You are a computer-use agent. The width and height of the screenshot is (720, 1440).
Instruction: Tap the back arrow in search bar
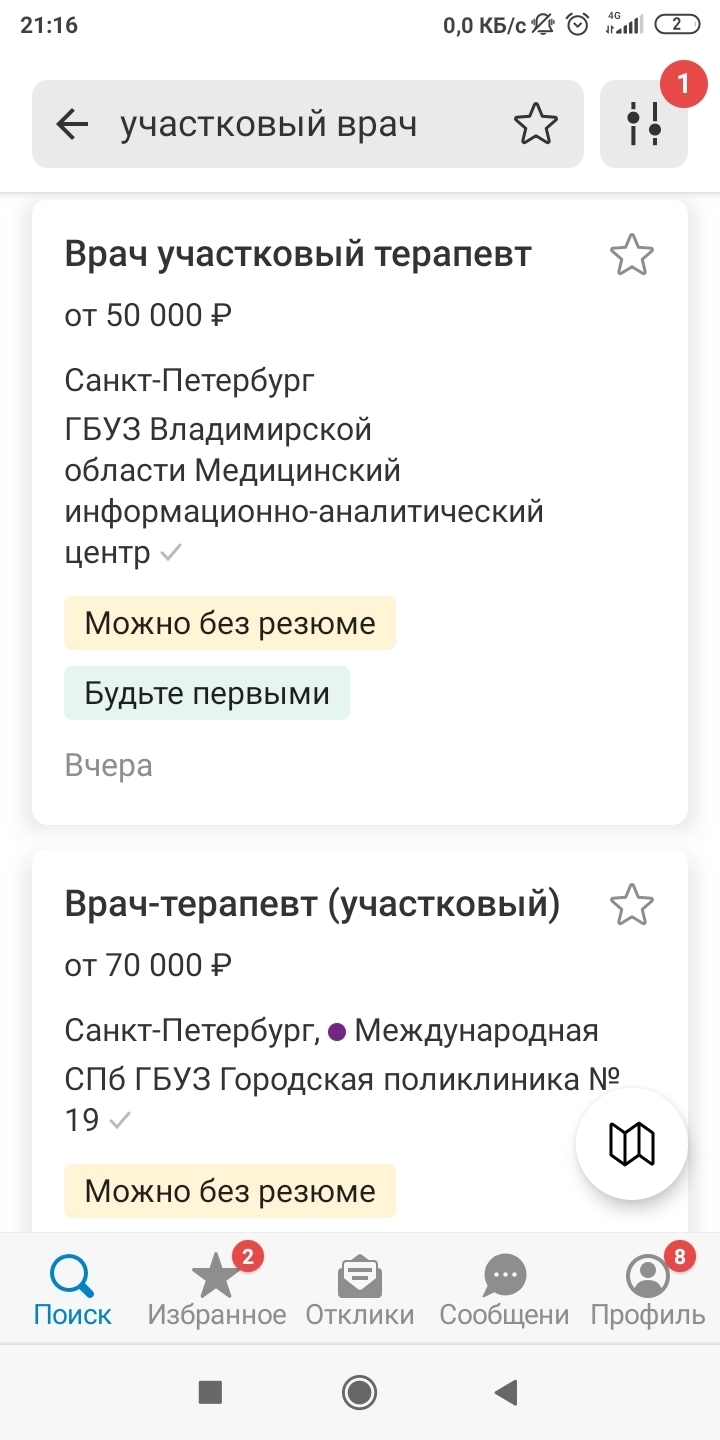tap(72, 124)
